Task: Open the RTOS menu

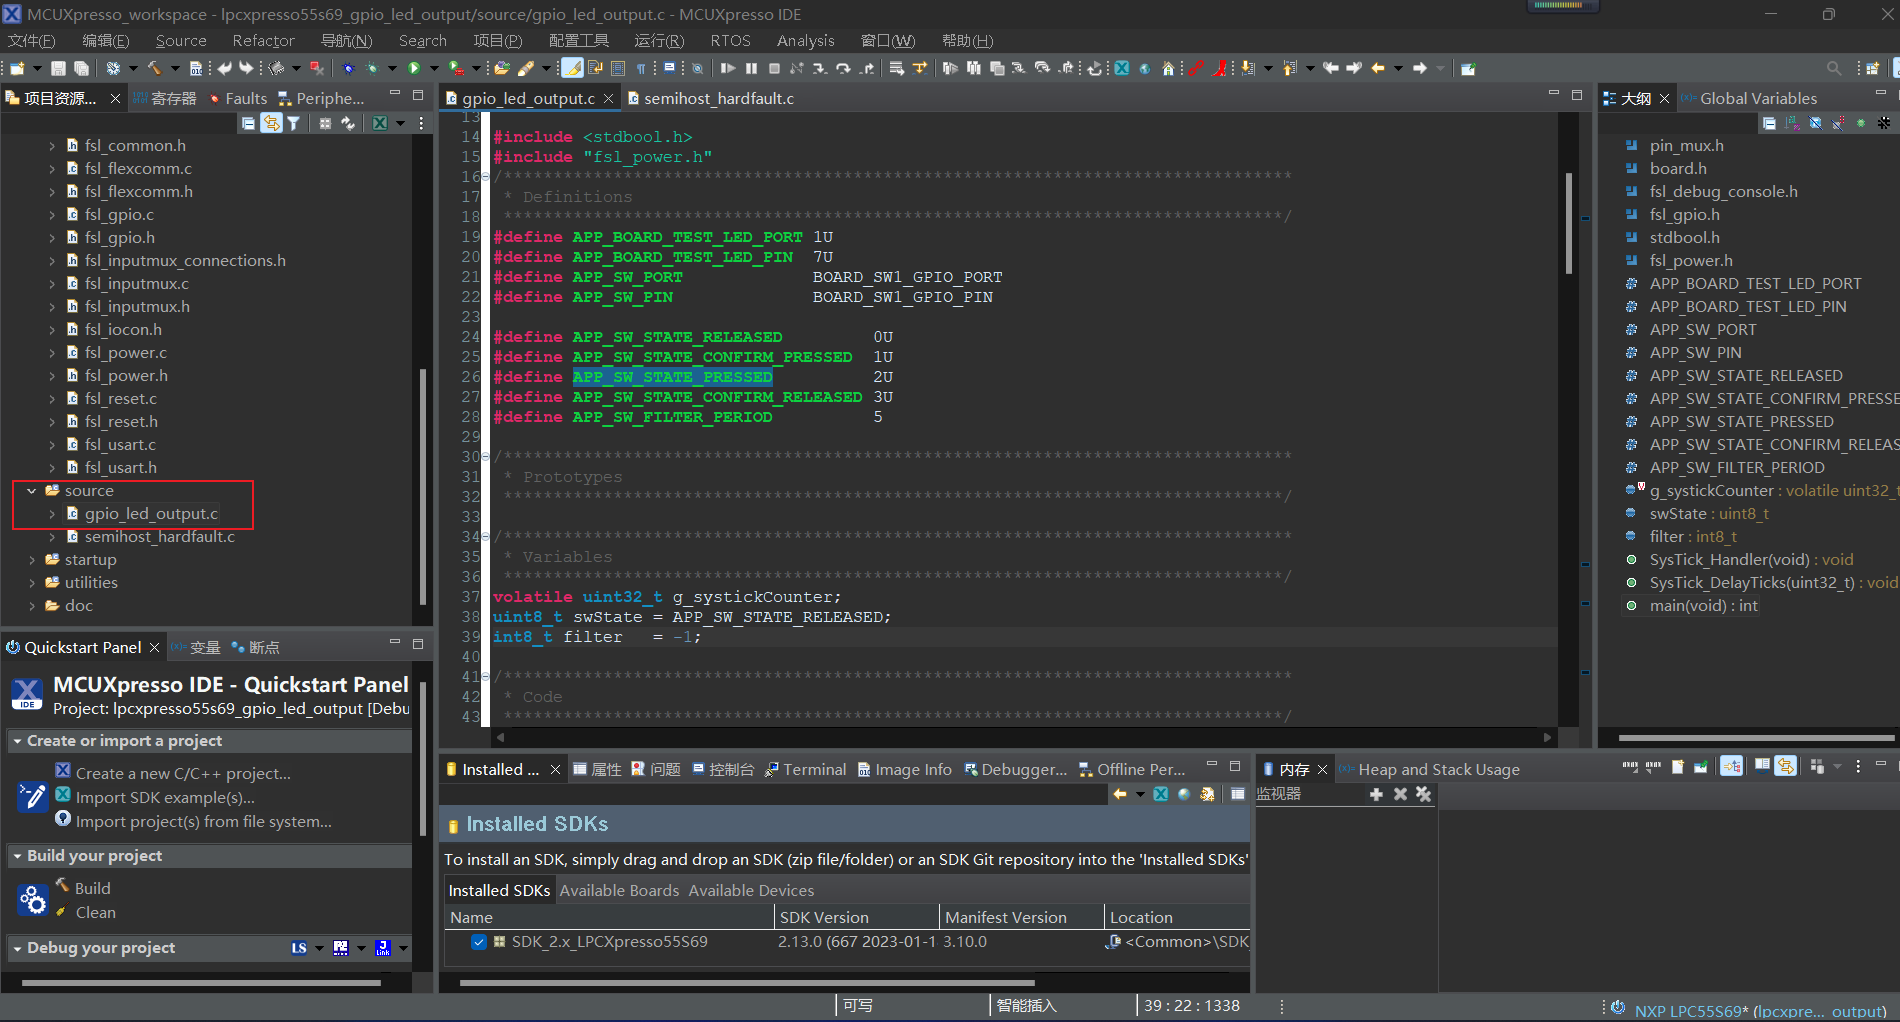Action: [x=730, y=41]
